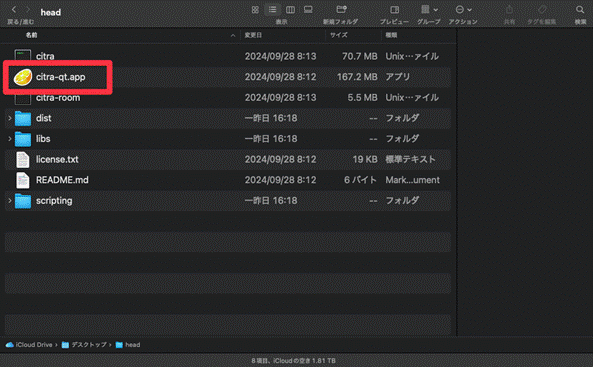
Task: Expand the scripting folder disclosure arrow
Action: (x=9, y=201)
